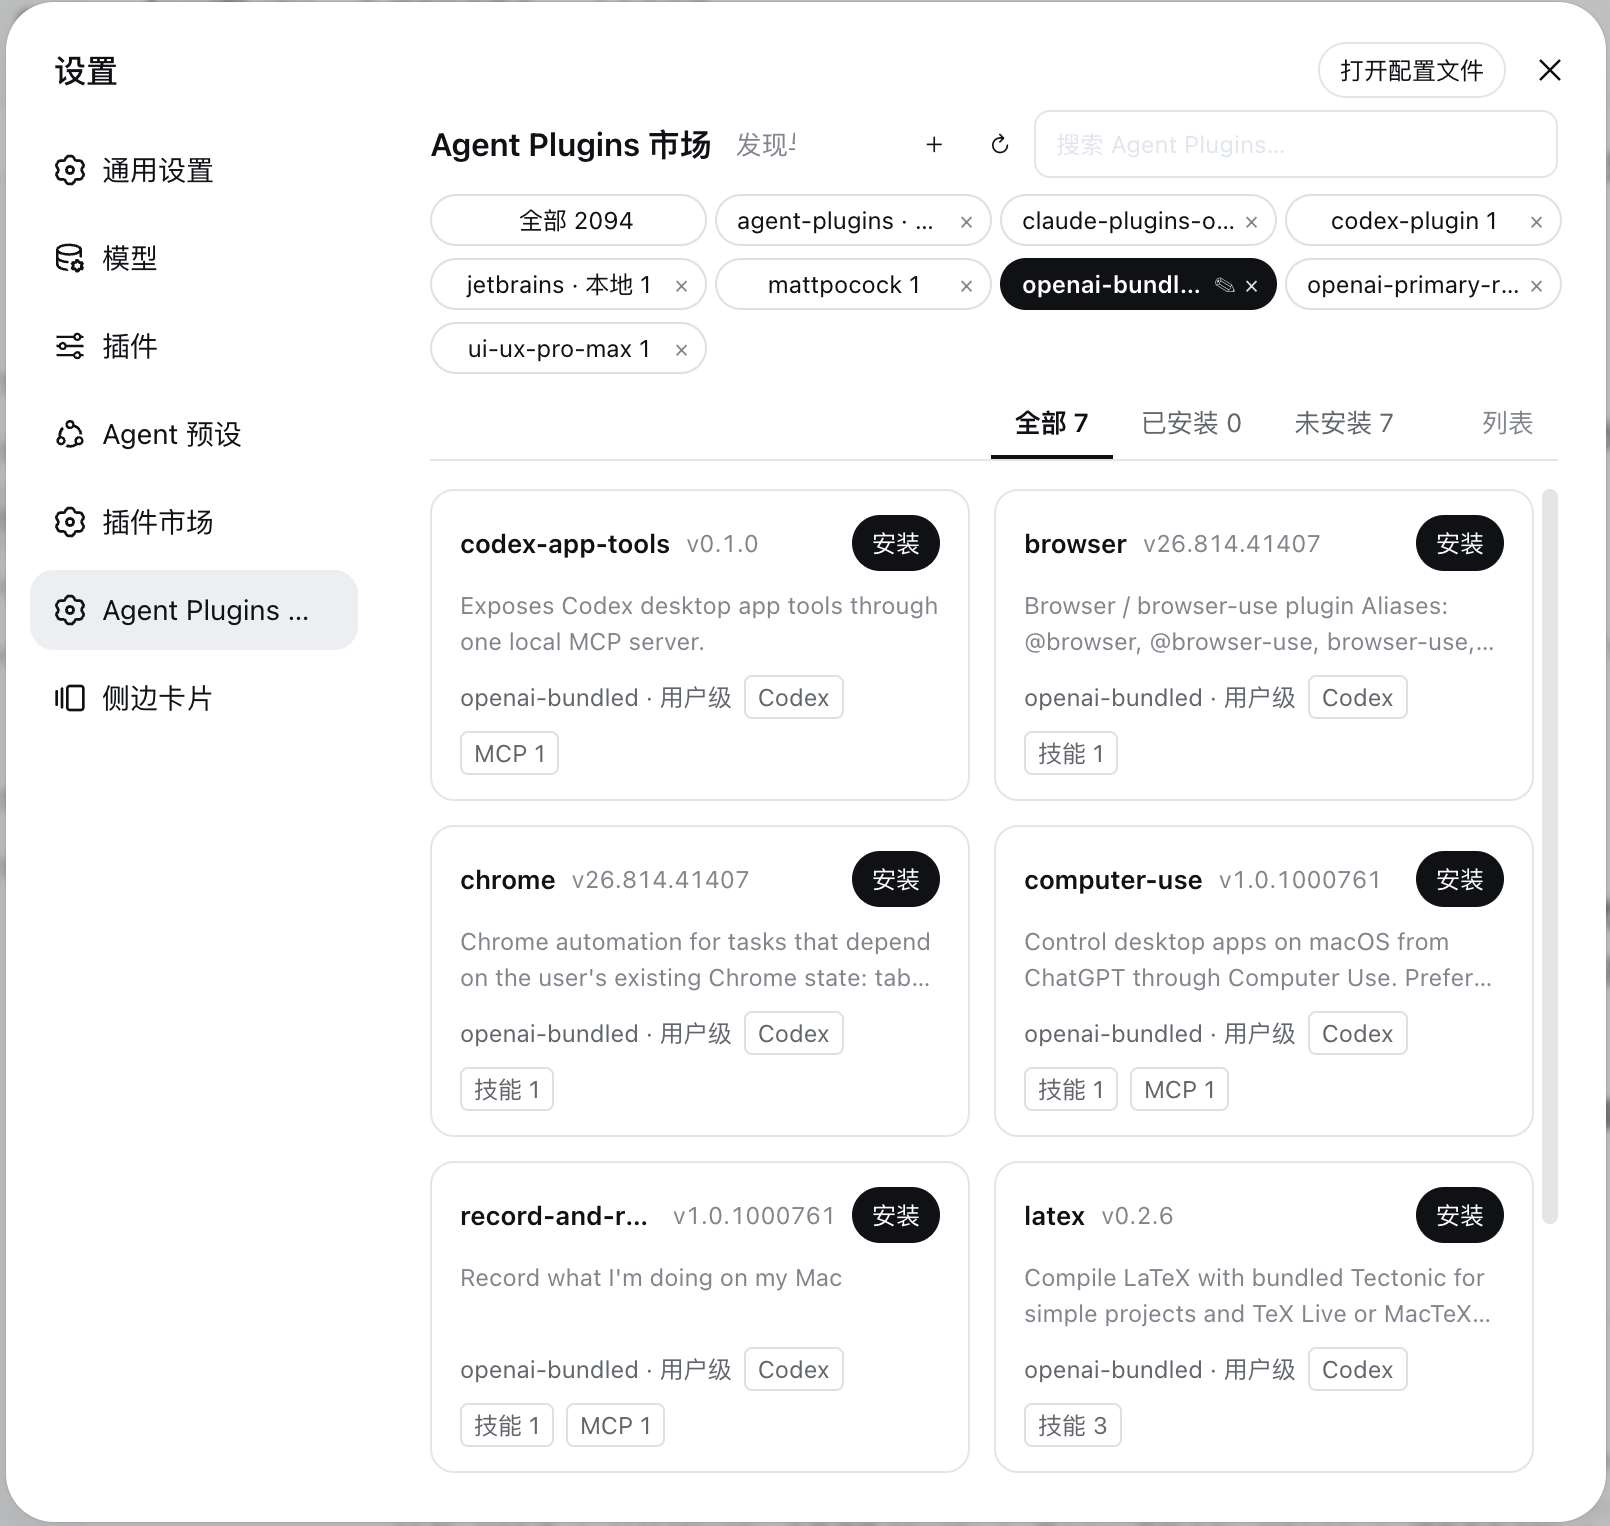The height and width of the screenshot is (1526, 1610).
Task: Select the 全部 2094 filter chip
Action: coord(568,221)
